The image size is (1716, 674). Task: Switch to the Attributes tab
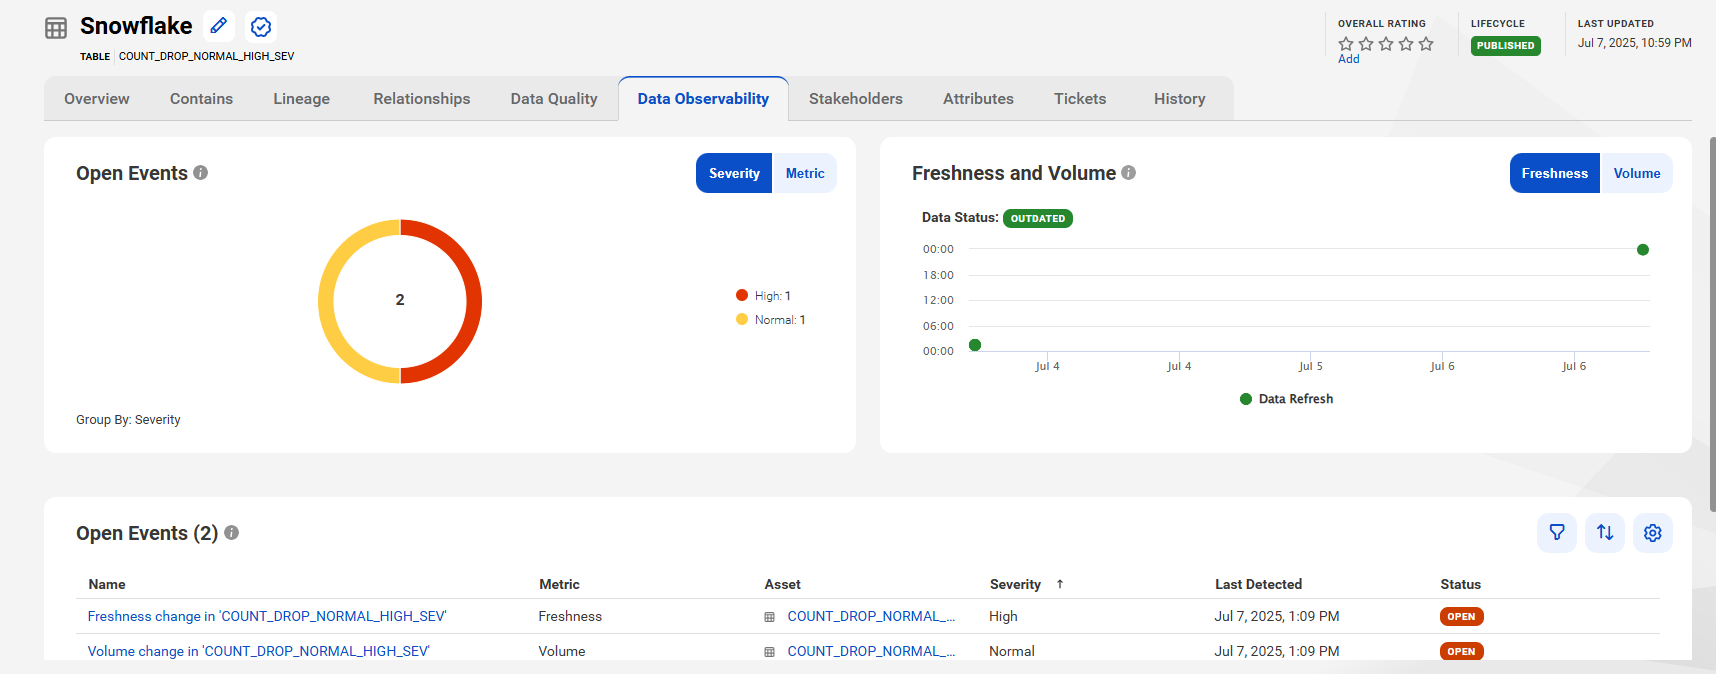pyautogui.click(x=978, y=99)
